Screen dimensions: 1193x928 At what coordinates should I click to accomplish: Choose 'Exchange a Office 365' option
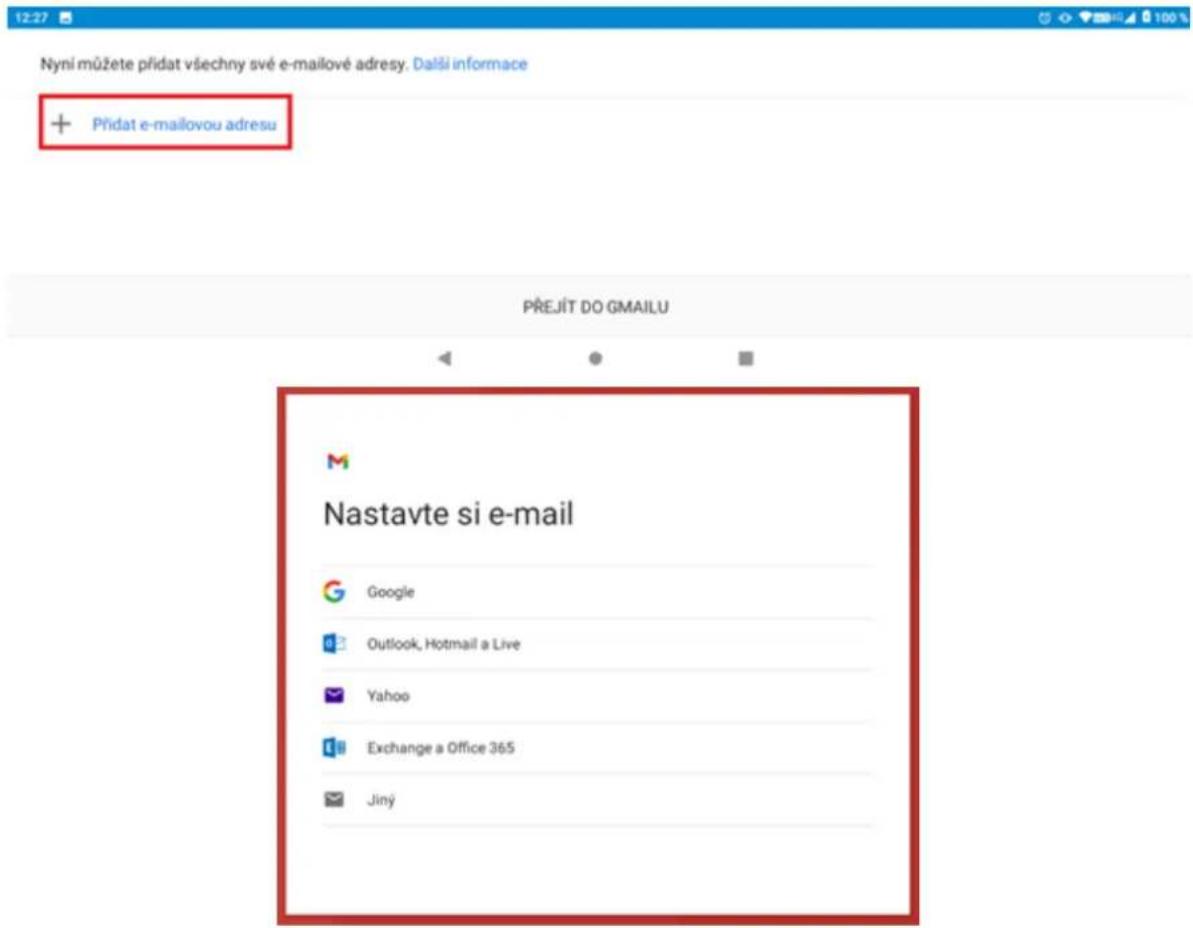[x=597, y=748]
